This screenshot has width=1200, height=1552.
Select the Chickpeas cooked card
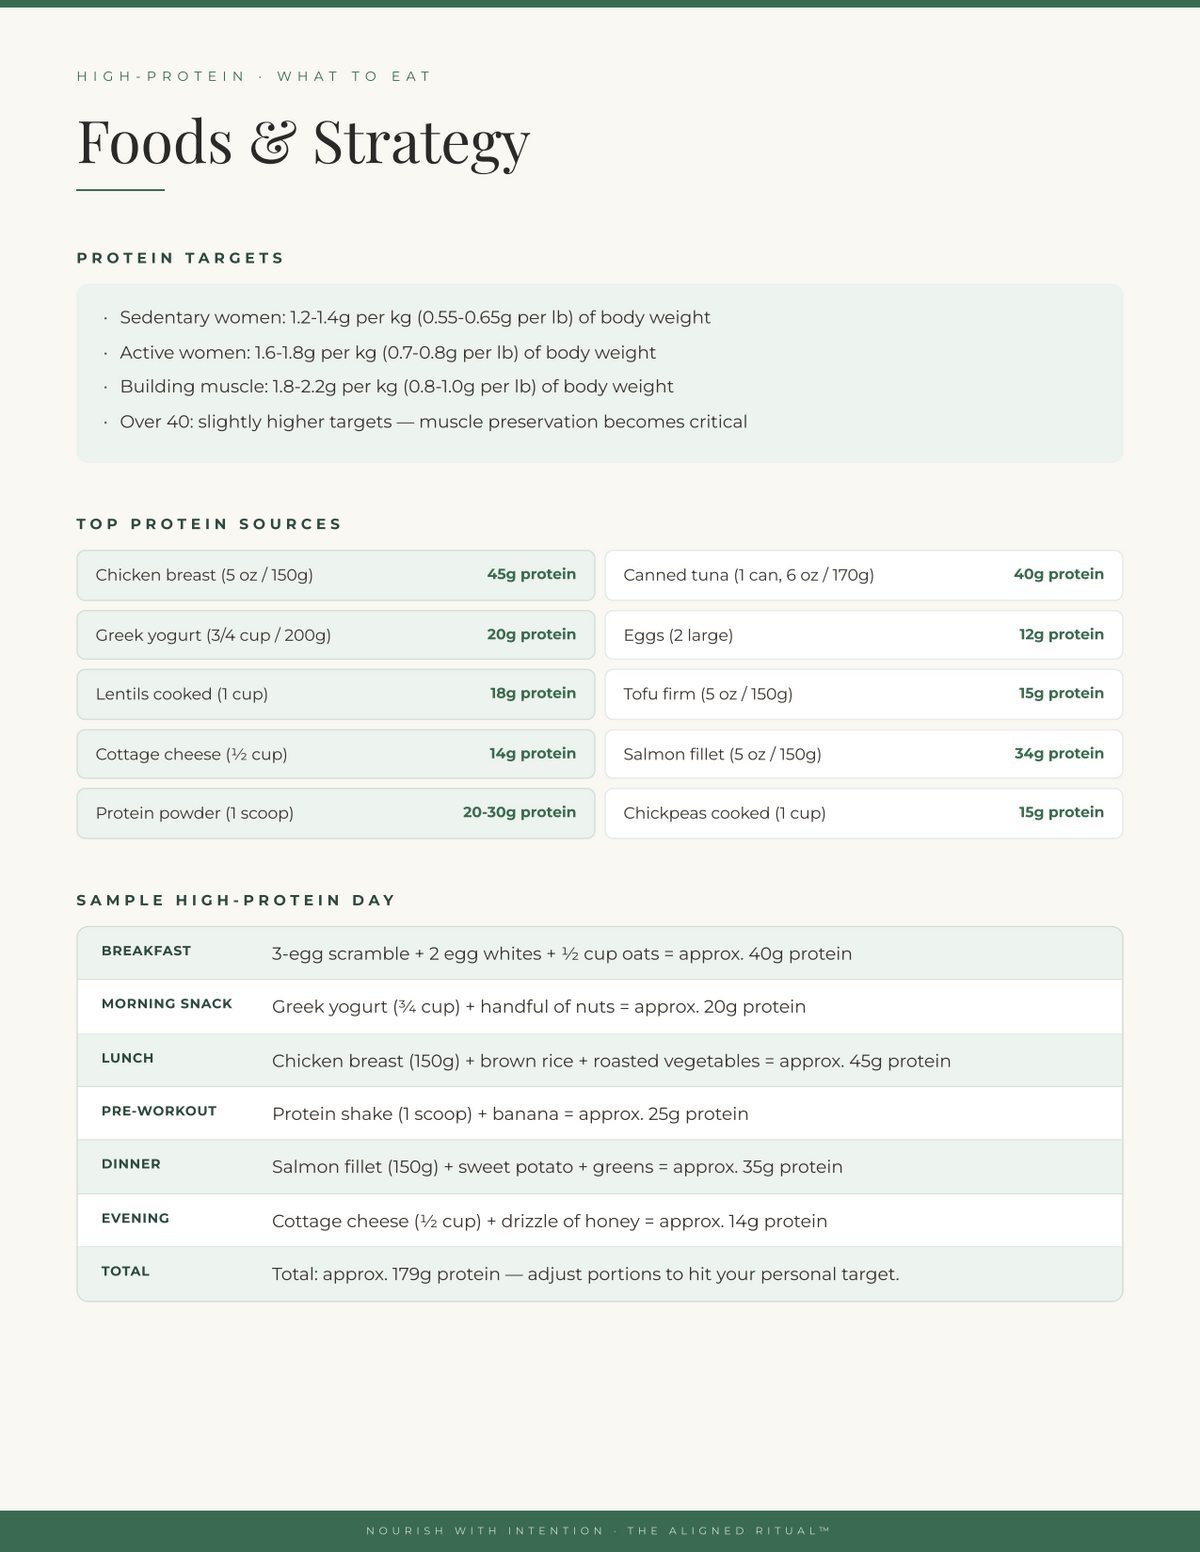tap(864, 813)
